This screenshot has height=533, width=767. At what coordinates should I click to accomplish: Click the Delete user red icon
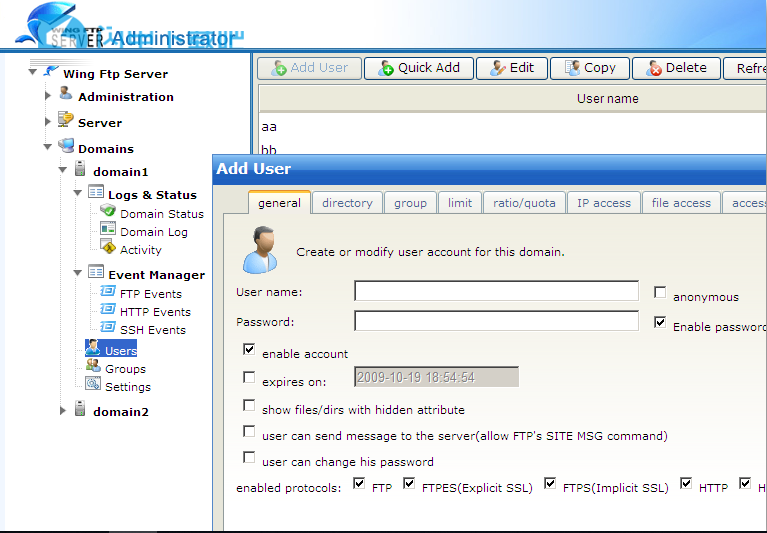[654, 68]
